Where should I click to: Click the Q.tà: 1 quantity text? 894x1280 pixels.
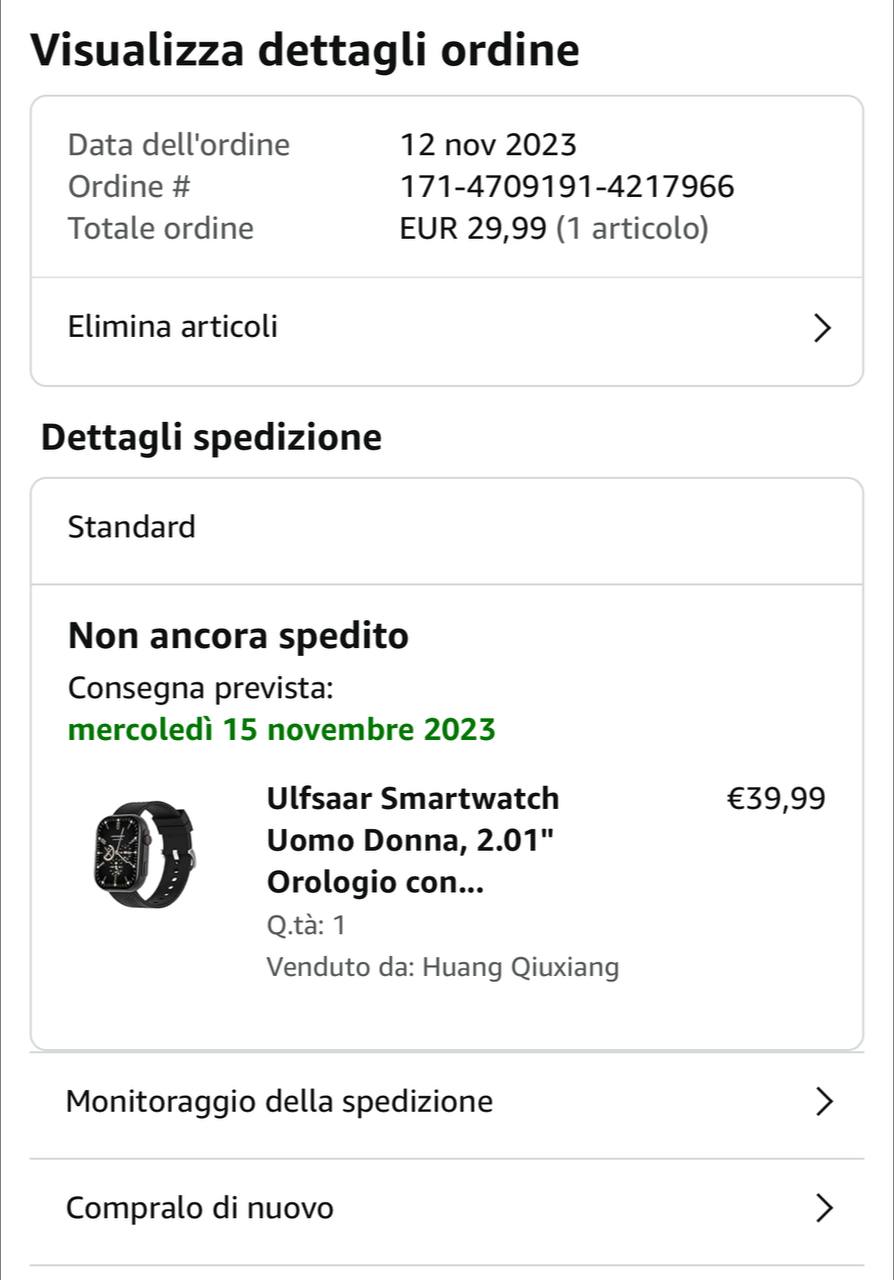306,925
